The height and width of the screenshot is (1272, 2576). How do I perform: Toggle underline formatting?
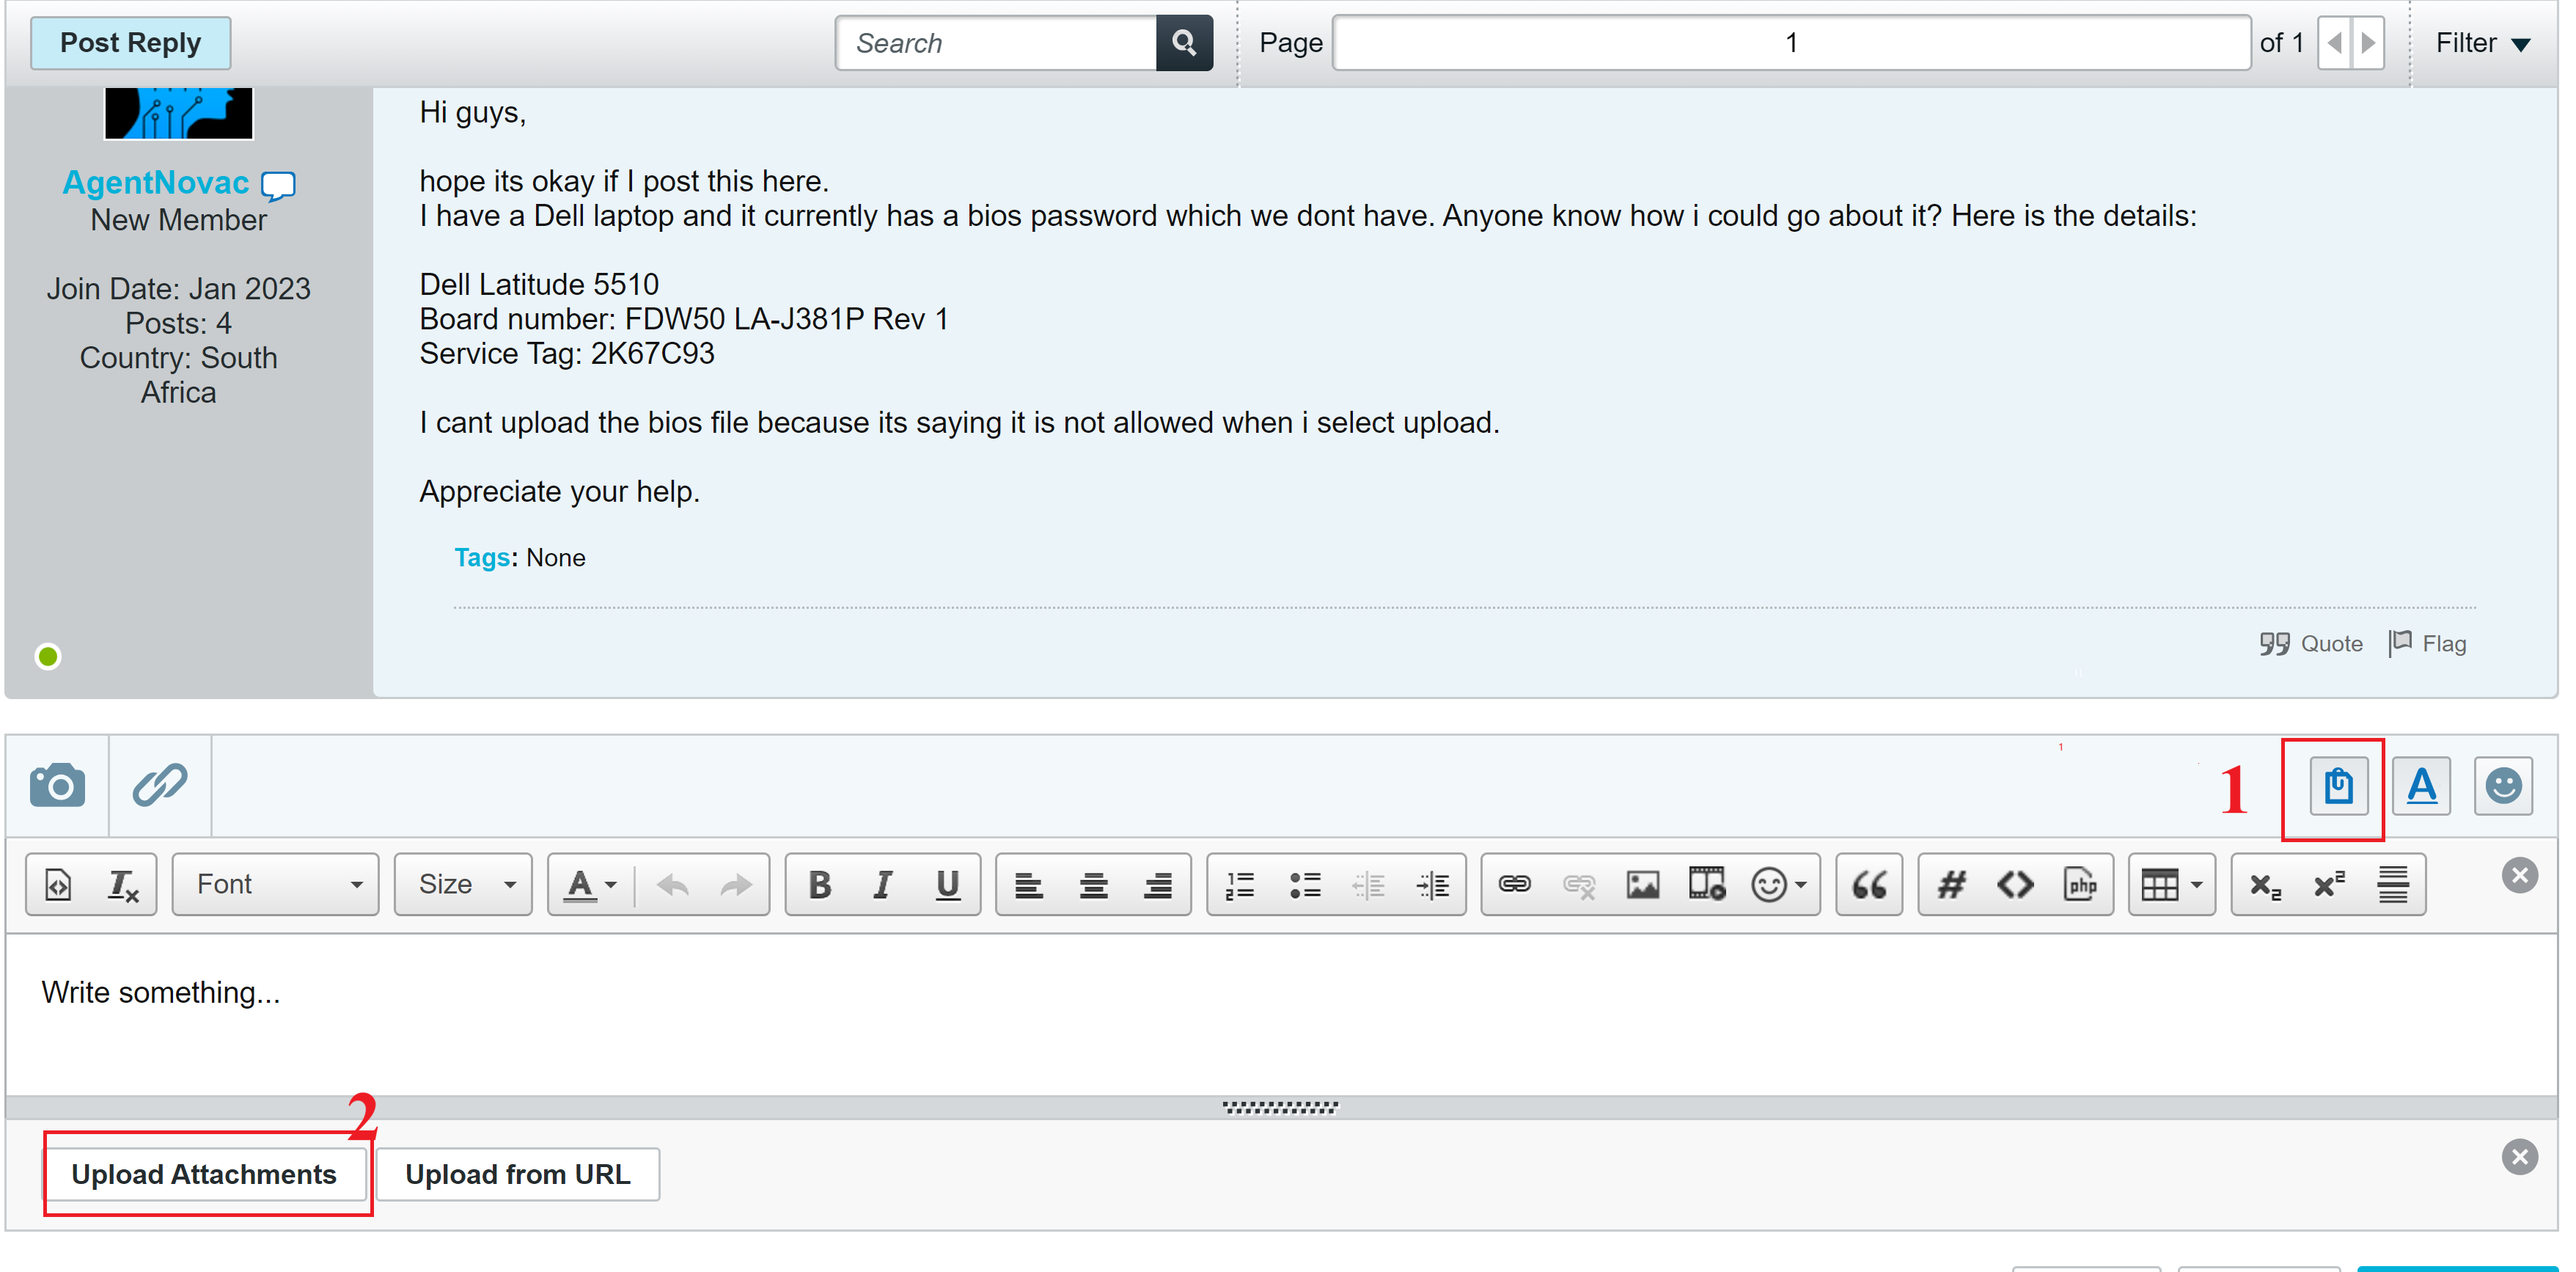(947, 885)
